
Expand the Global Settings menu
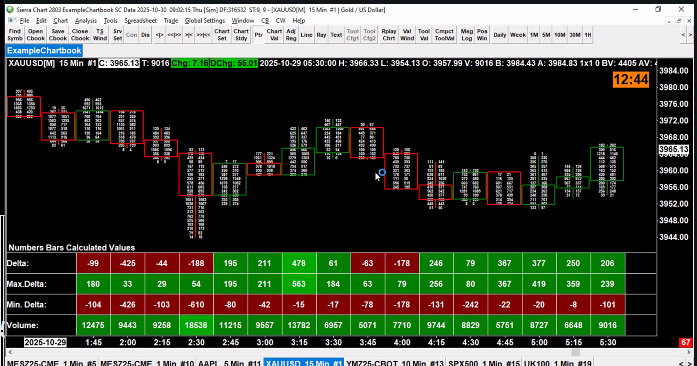pos(205,20)
